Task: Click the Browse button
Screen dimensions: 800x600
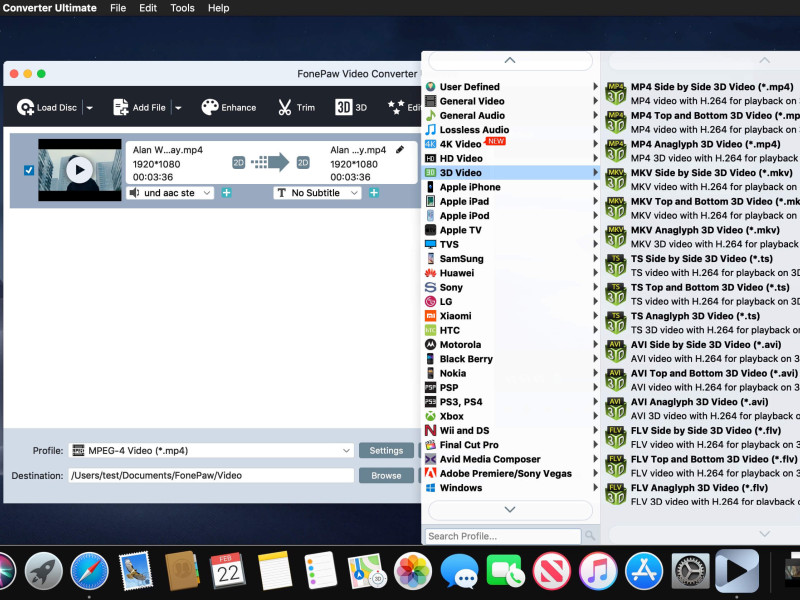Action: [386, 476]
